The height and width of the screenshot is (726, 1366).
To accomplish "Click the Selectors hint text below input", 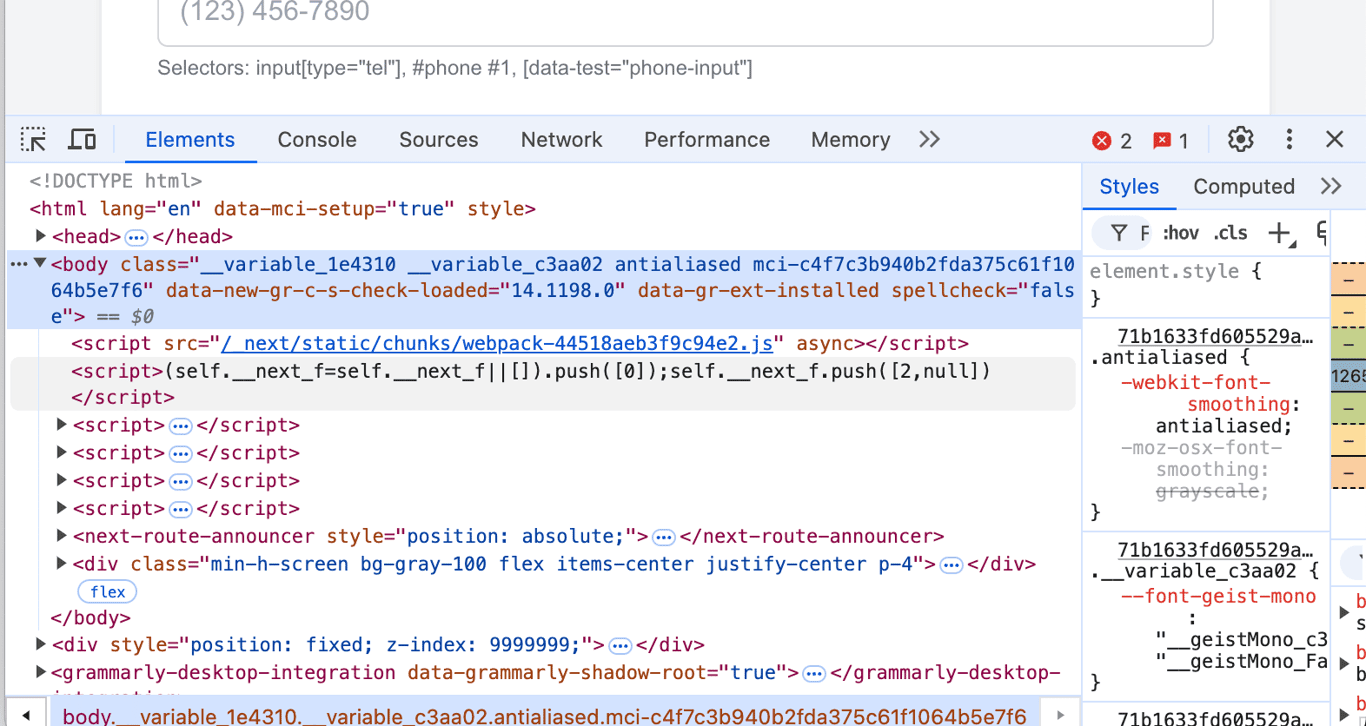I will coord(455,68).
